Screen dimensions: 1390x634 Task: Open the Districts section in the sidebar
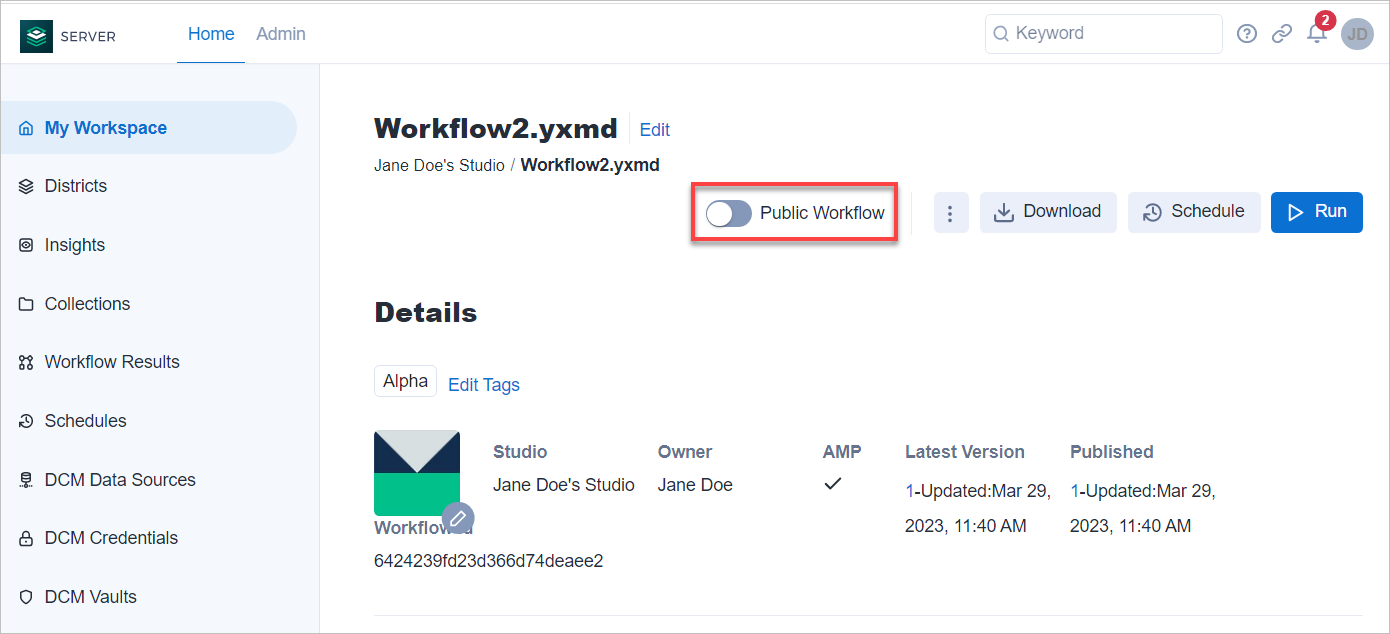76,185
